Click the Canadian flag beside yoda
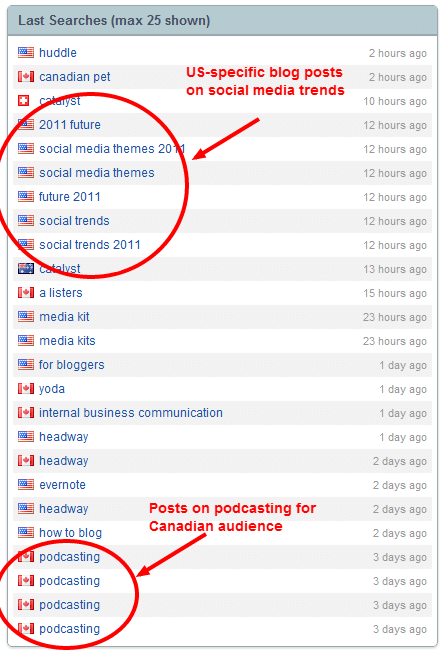 pos(26,389)
